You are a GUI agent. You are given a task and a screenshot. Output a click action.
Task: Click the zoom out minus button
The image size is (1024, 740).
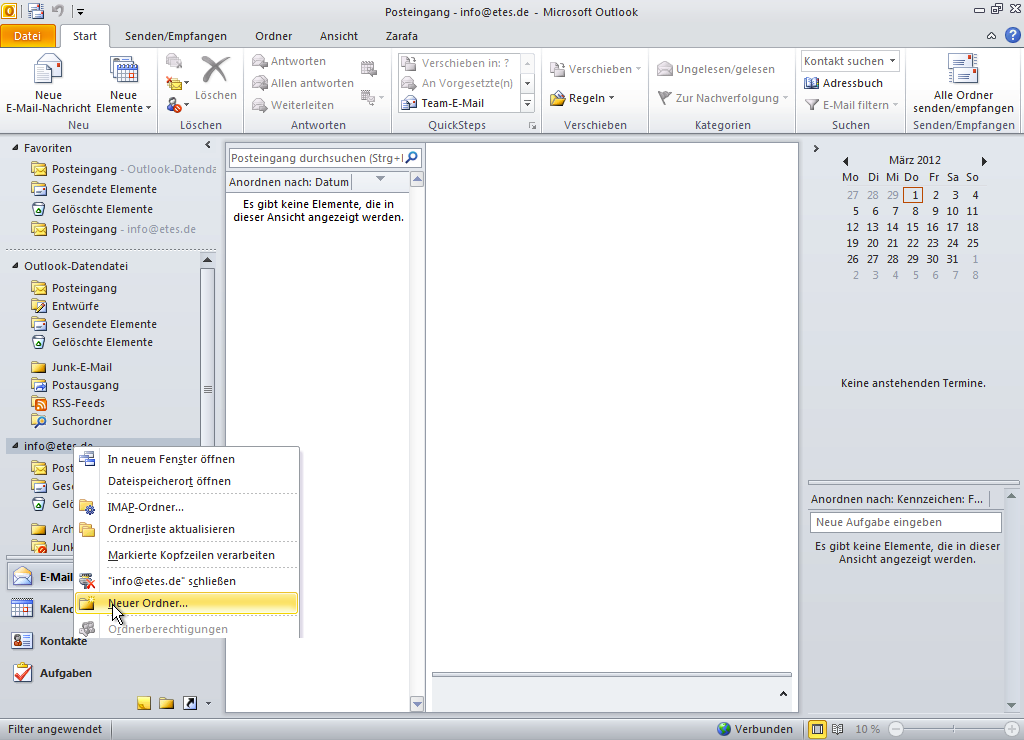pyautogui.click(x=896, y=729)
